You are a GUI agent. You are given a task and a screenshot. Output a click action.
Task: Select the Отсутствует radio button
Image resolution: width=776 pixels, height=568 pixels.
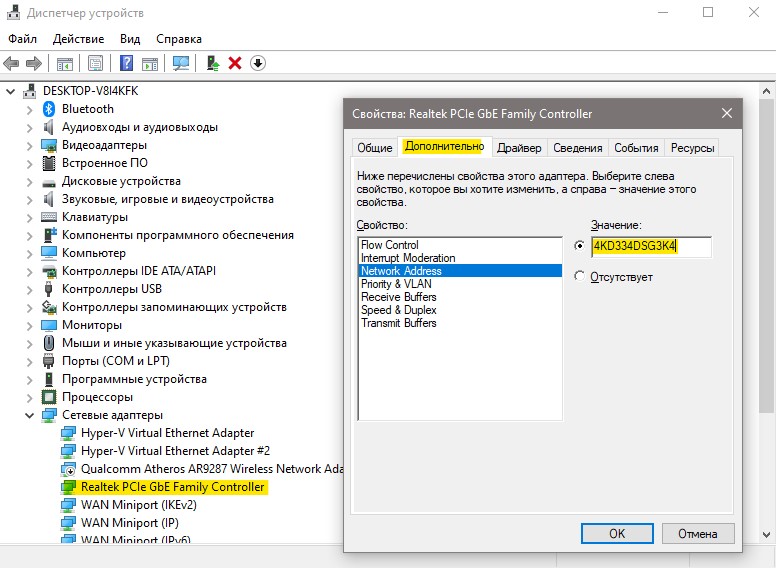pyautogui.click(x=580, y=276)
